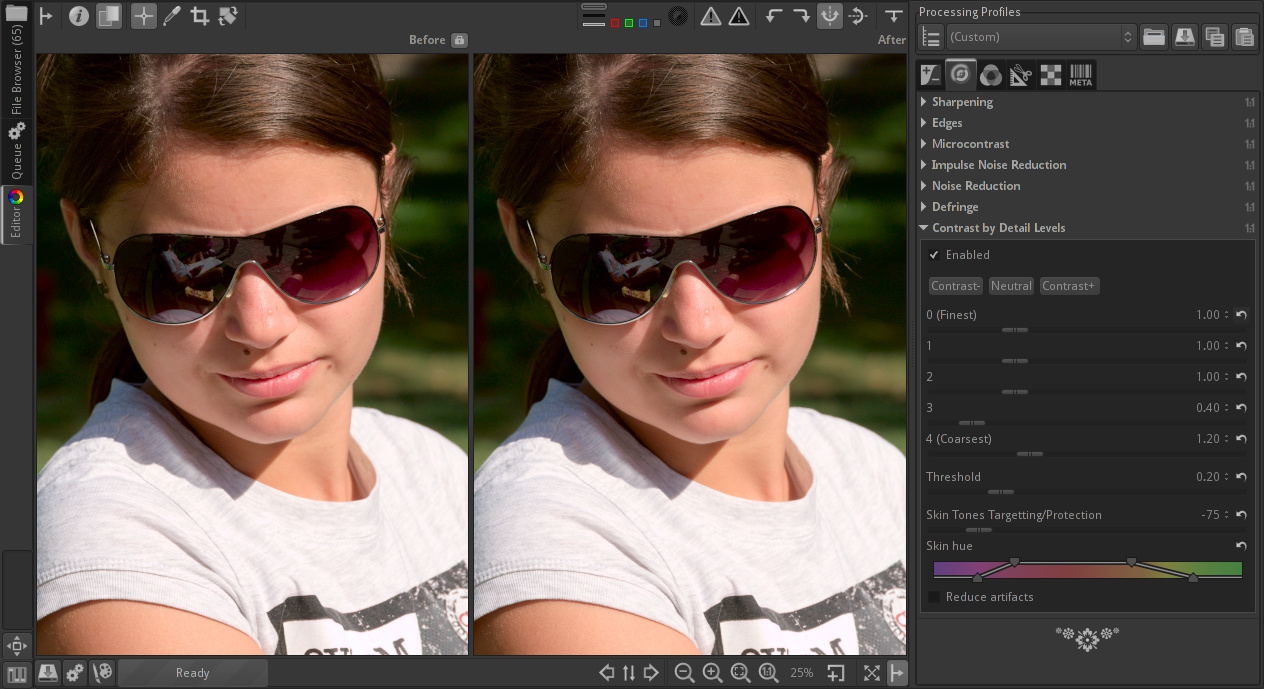Select the Crop tool in the toolbar
This screenshot has width=1264, height=689.
tap(199, 16)
